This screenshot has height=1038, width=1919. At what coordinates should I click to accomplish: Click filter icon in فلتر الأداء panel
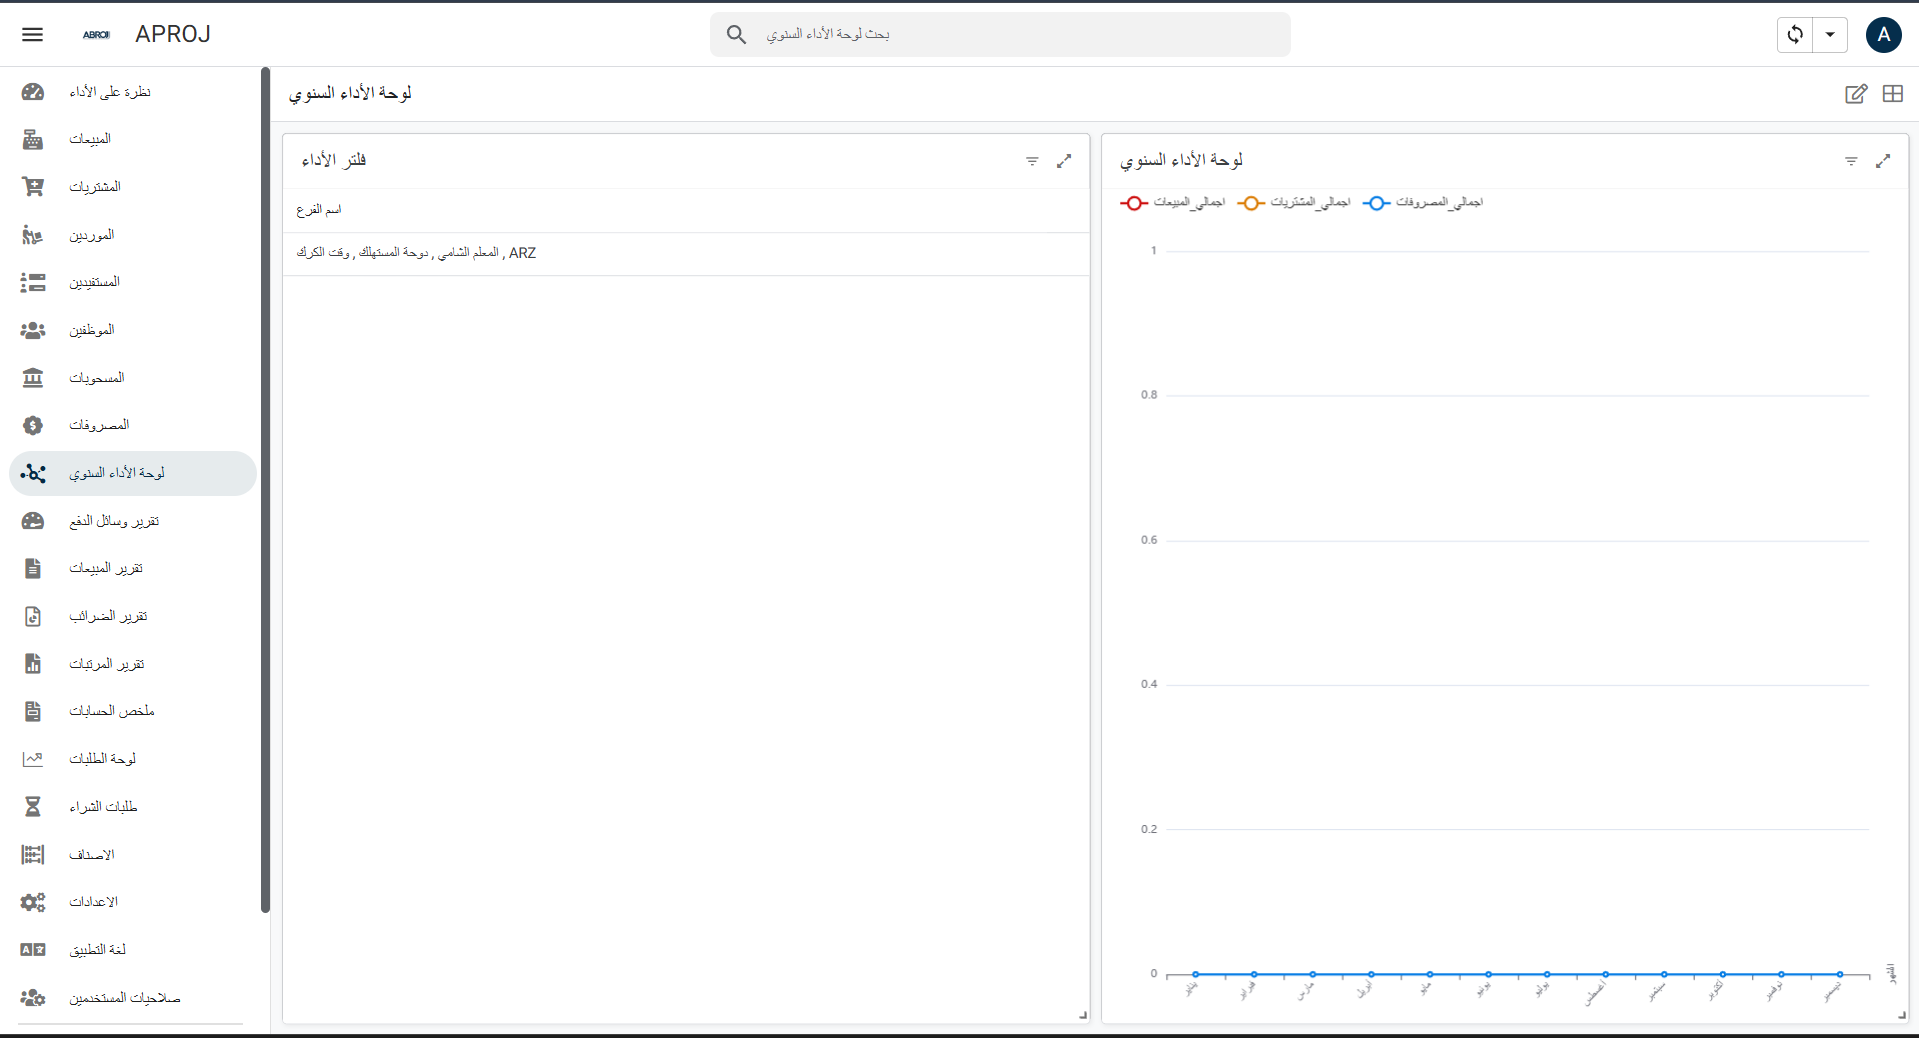click(1032, 161)
